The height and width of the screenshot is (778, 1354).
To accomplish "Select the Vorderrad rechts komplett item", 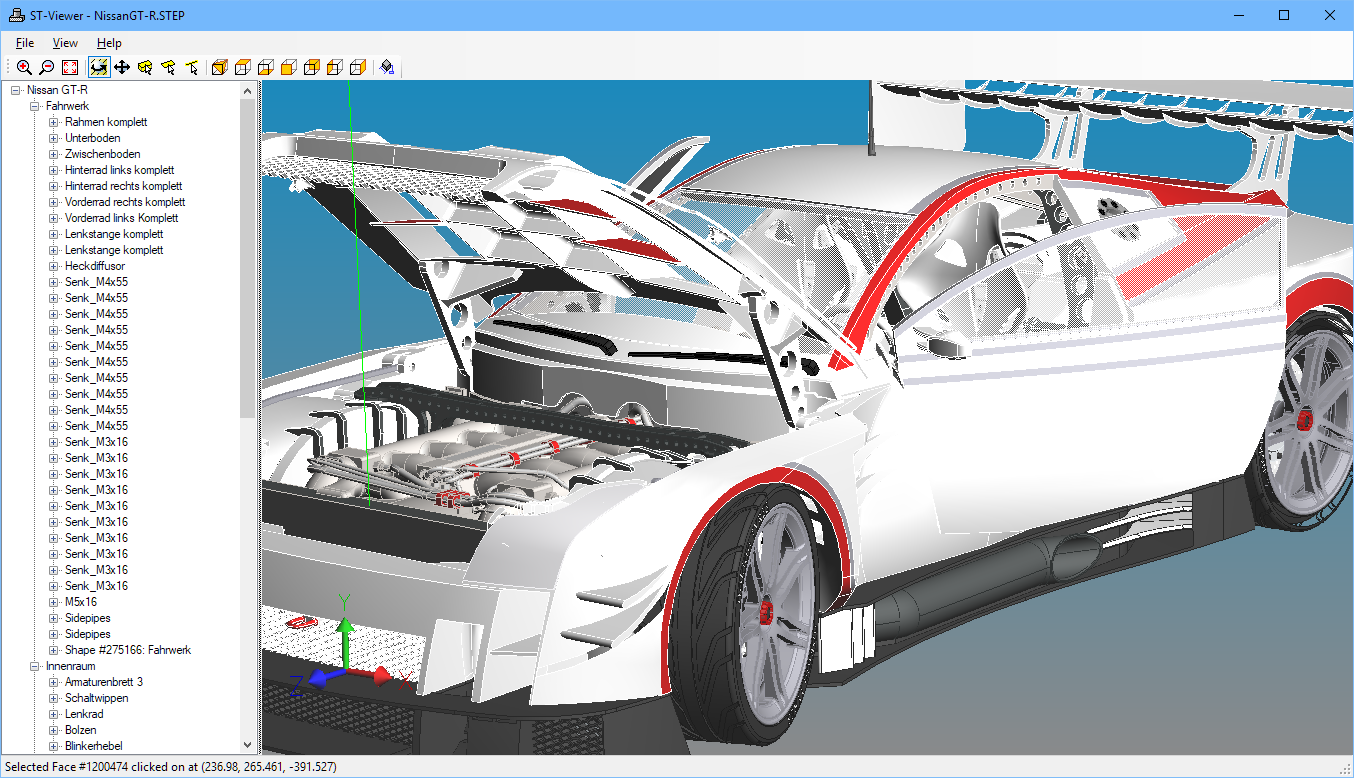I will point(125,202).
